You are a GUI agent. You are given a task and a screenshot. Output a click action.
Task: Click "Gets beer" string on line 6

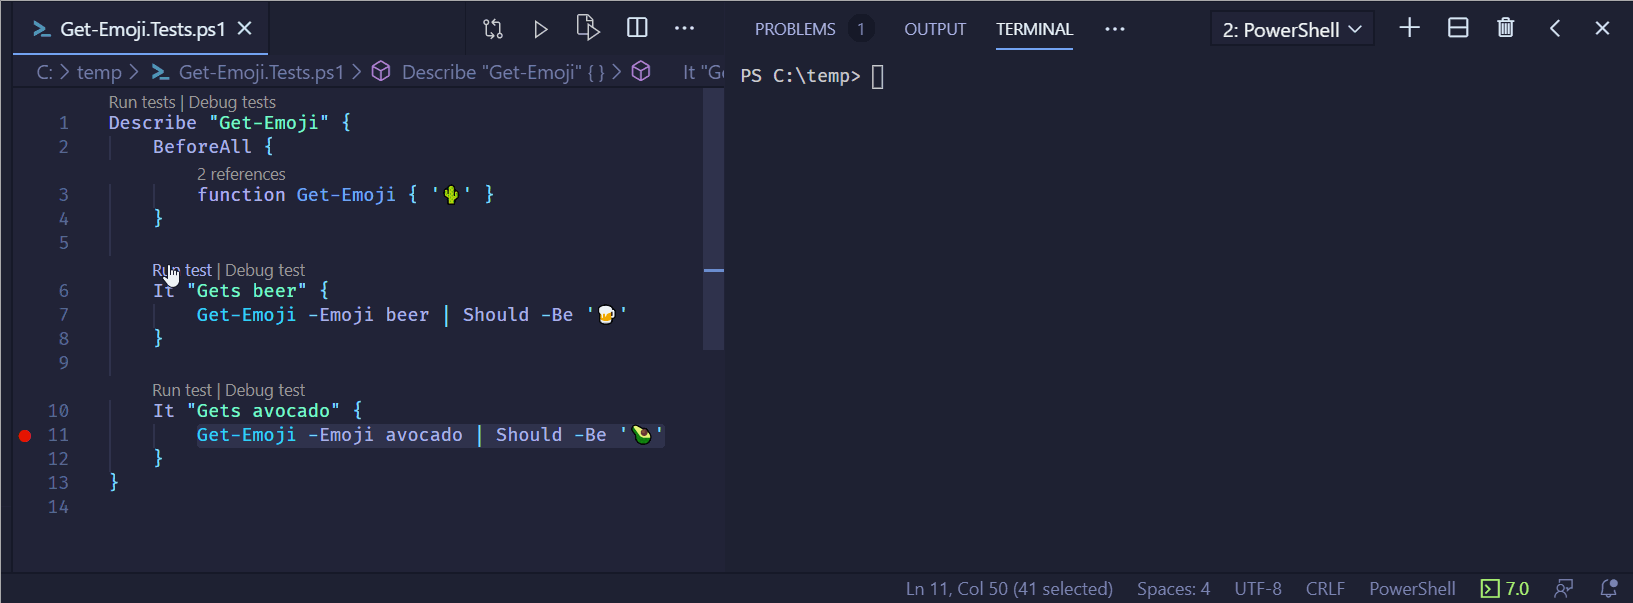(x=247, y=291)
